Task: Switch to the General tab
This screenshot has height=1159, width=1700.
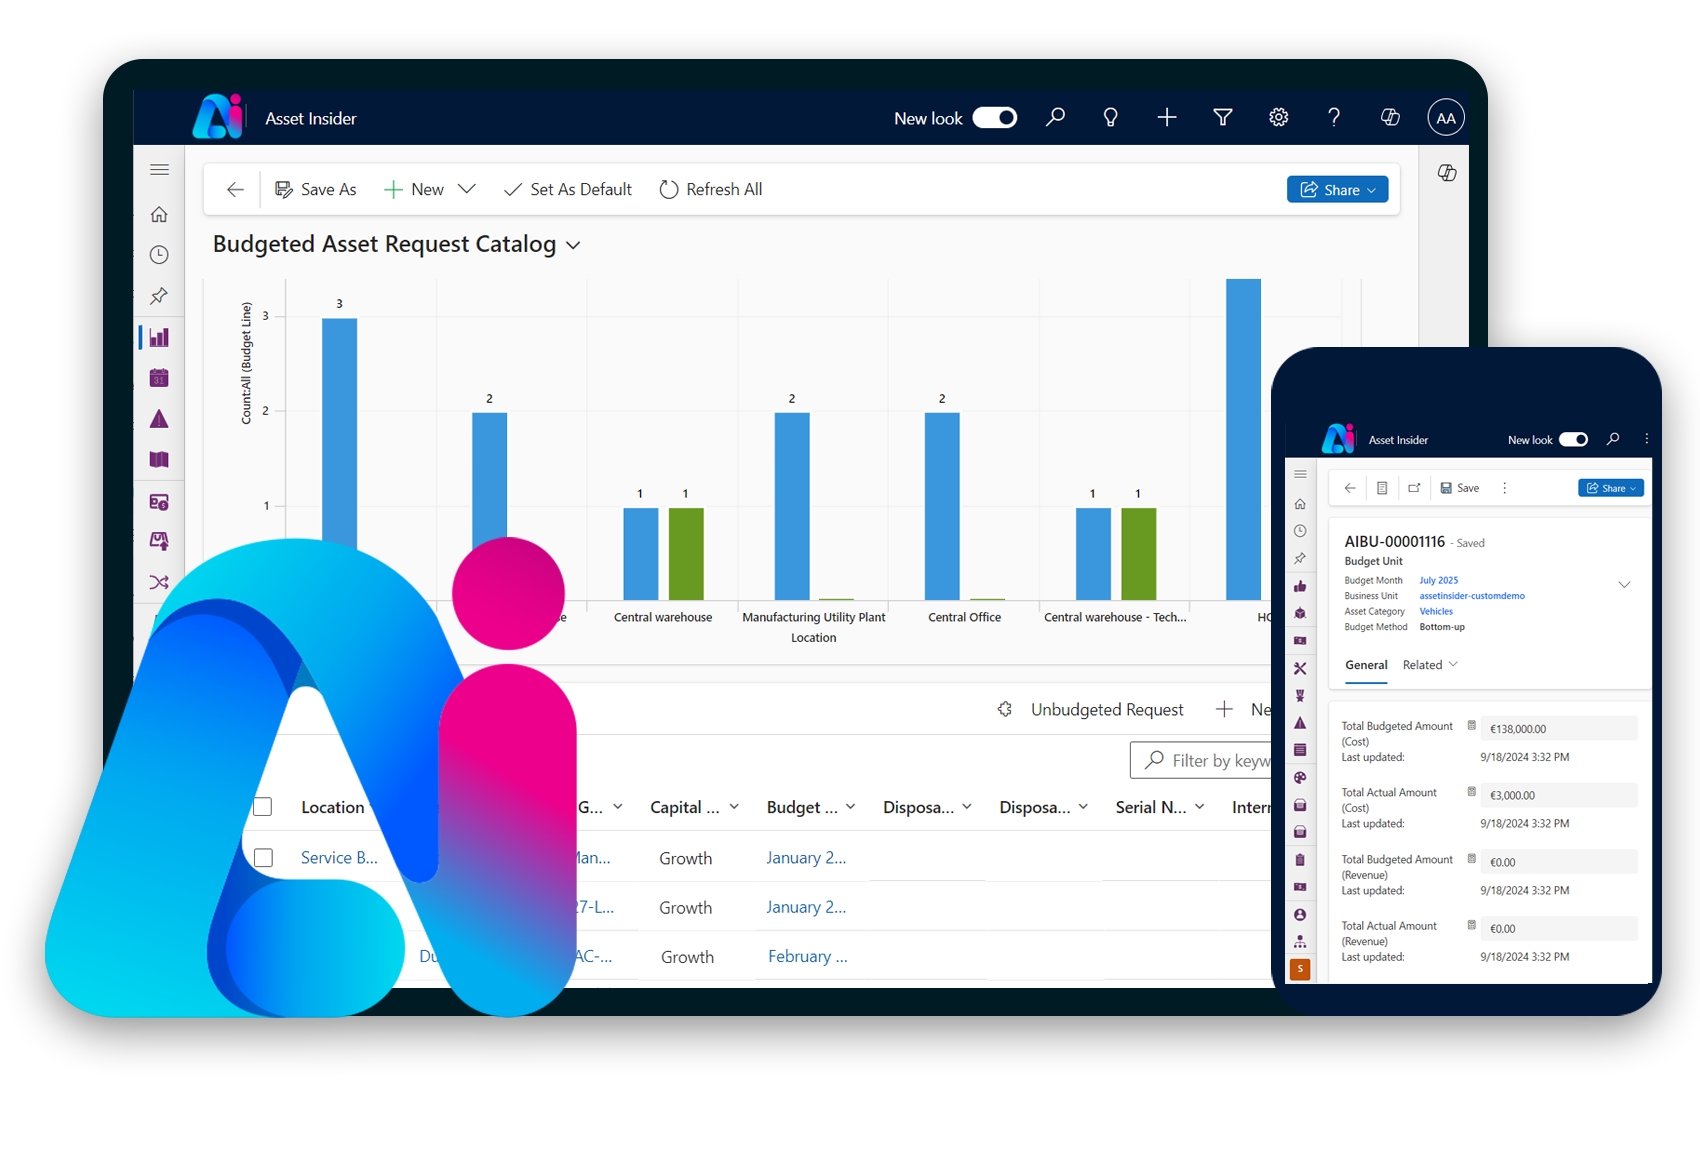Action: pyautogui.click(x=1366, y=665)
